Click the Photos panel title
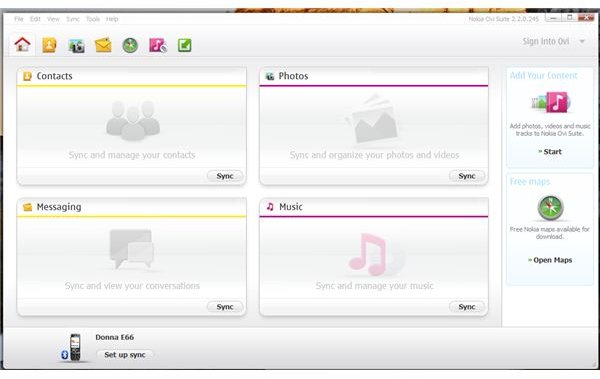This screenshot has height=379, width=600. pos(293,76)
